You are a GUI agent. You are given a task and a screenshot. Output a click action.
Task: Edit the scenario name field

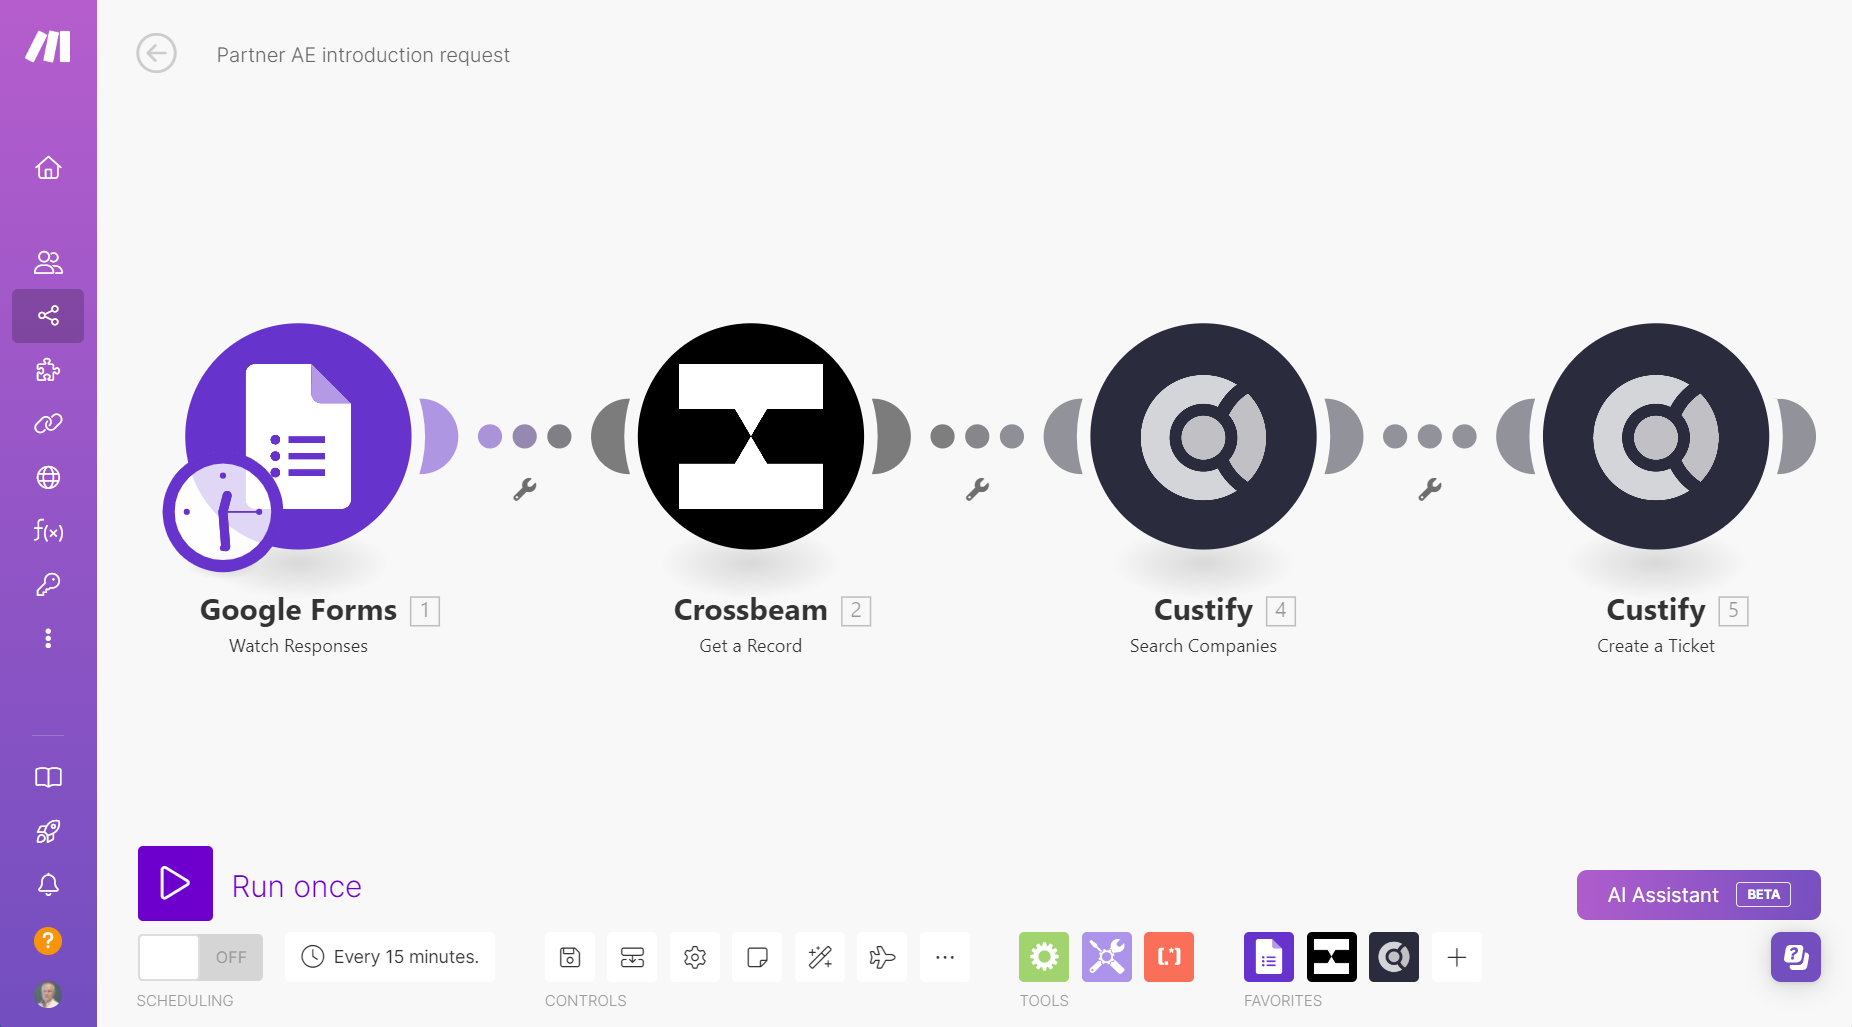363,55
